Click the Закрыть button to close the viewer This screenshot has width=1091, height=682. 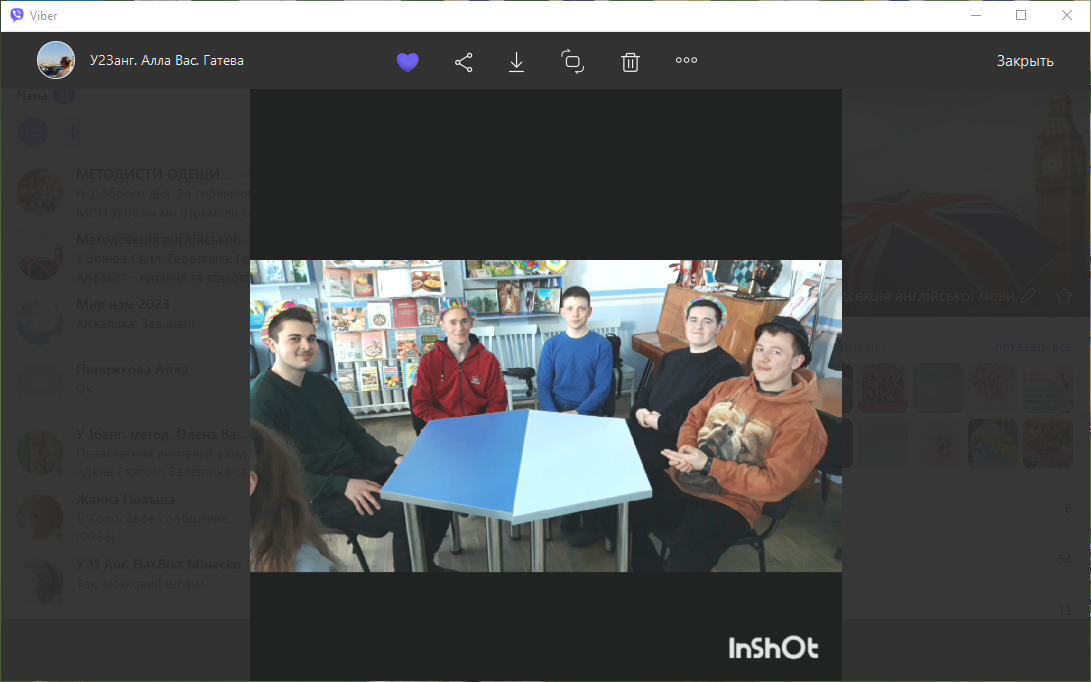click(1025, 61)
